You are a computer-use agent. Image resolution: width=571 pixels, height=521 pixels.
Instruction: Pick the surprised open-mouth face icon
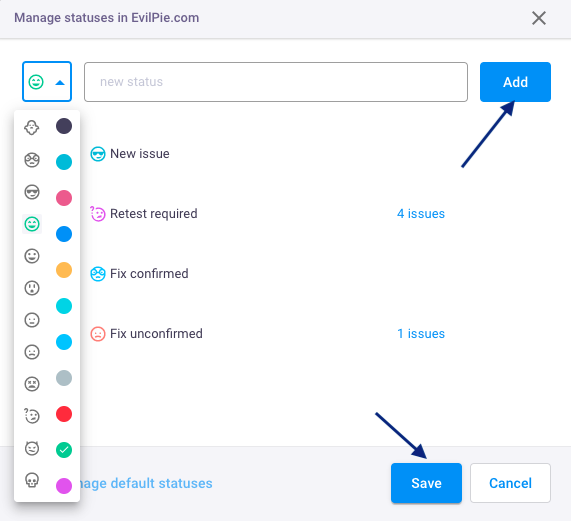tap(32, 288)
